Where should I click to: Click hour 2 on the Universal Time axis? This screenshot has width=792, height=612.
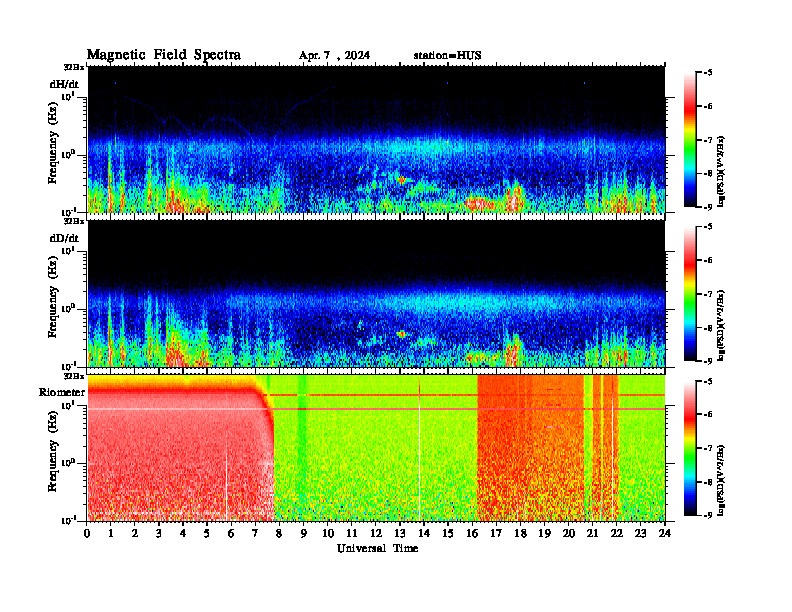[x=135, y=534]
